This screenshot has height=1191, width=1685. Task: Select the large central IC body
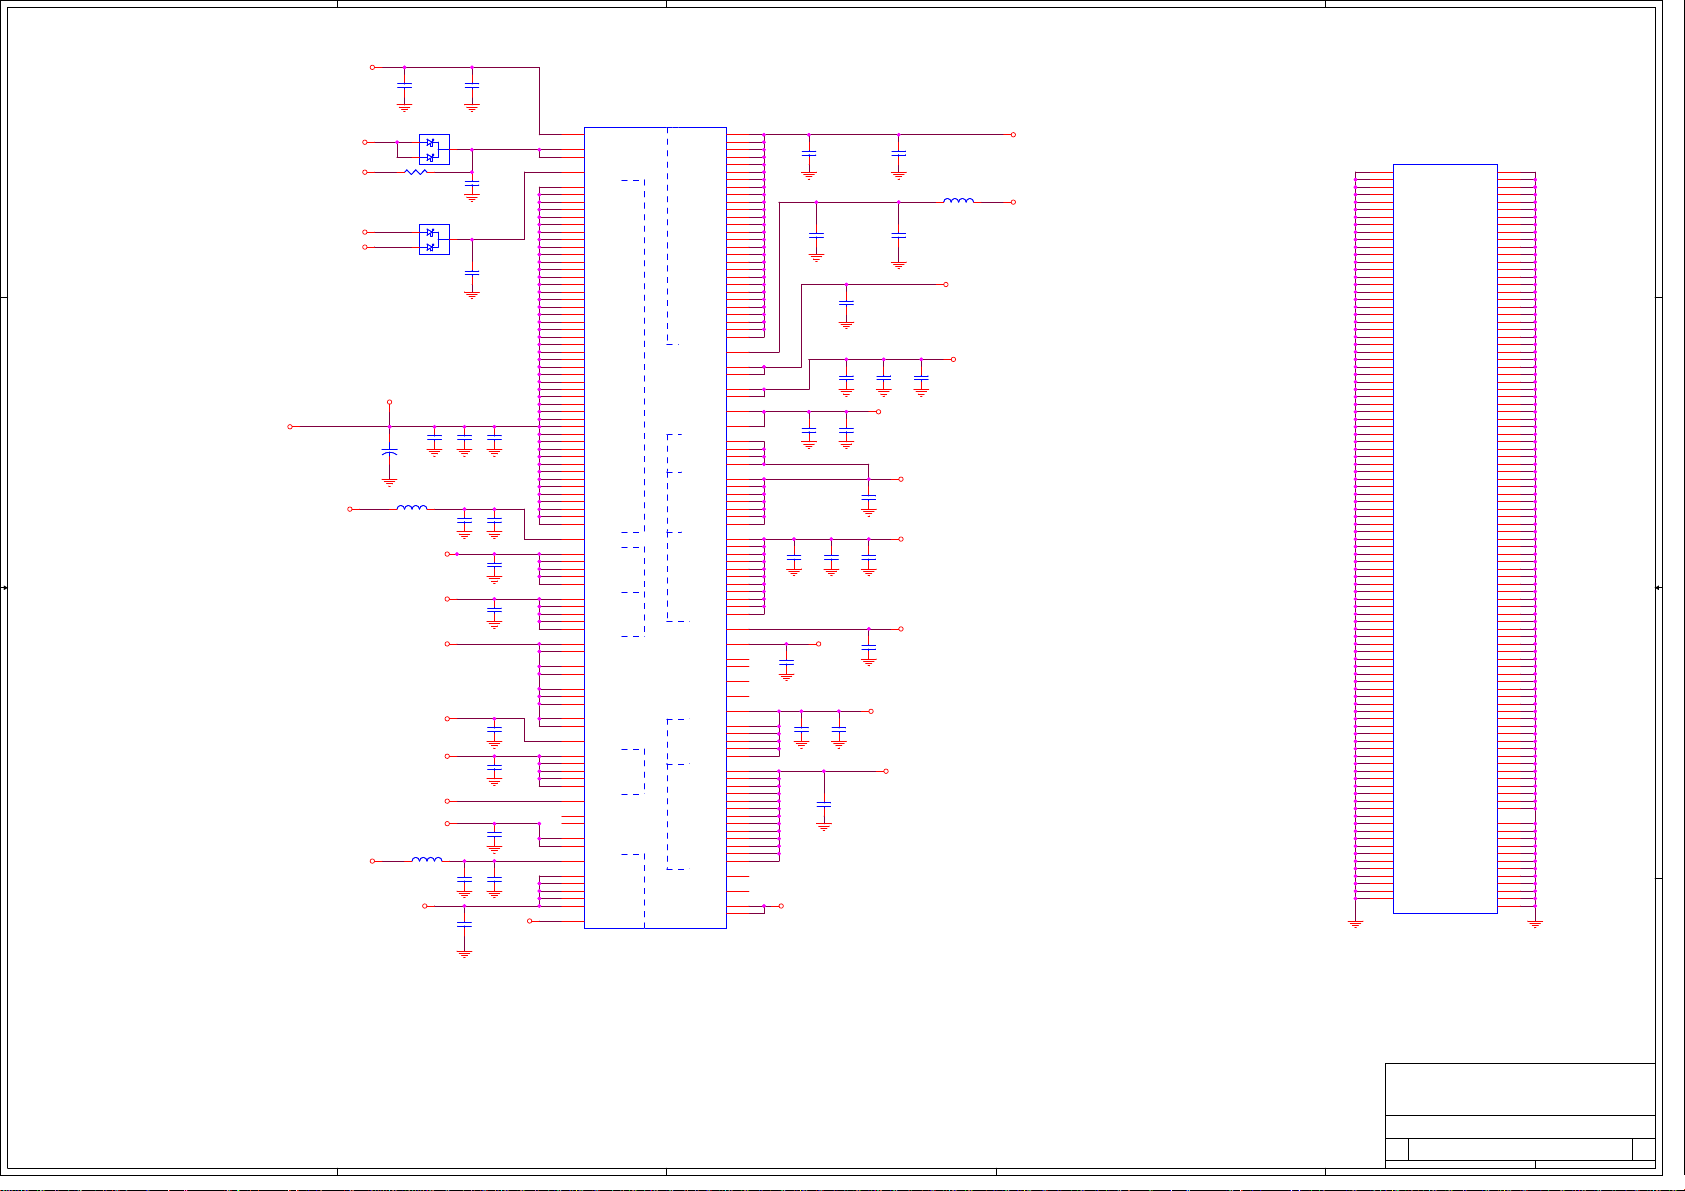pyautogui.click(x=655, y=528)
